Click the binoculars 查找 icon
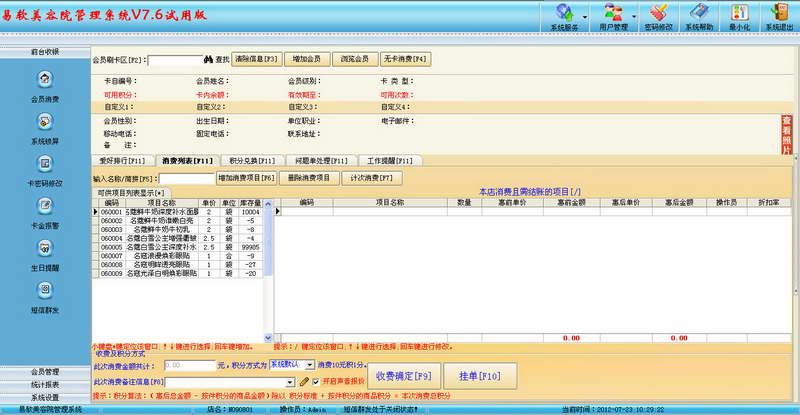 tap(208, 59)
